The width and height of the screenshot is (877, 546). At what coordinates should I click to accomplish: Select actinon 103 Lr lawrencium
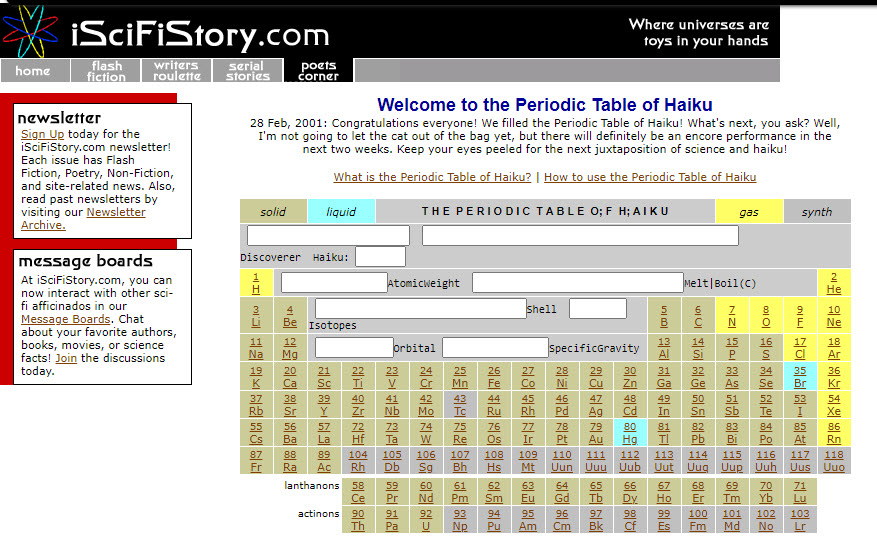[800, 520]
